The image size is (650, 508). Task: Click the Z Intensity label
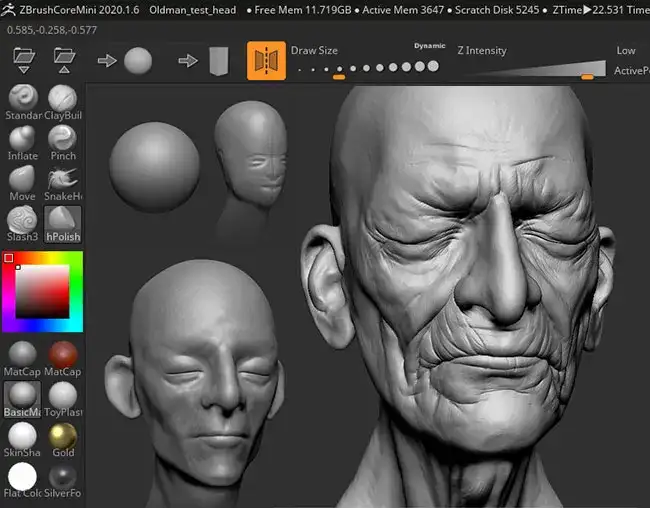coord(482,51)
